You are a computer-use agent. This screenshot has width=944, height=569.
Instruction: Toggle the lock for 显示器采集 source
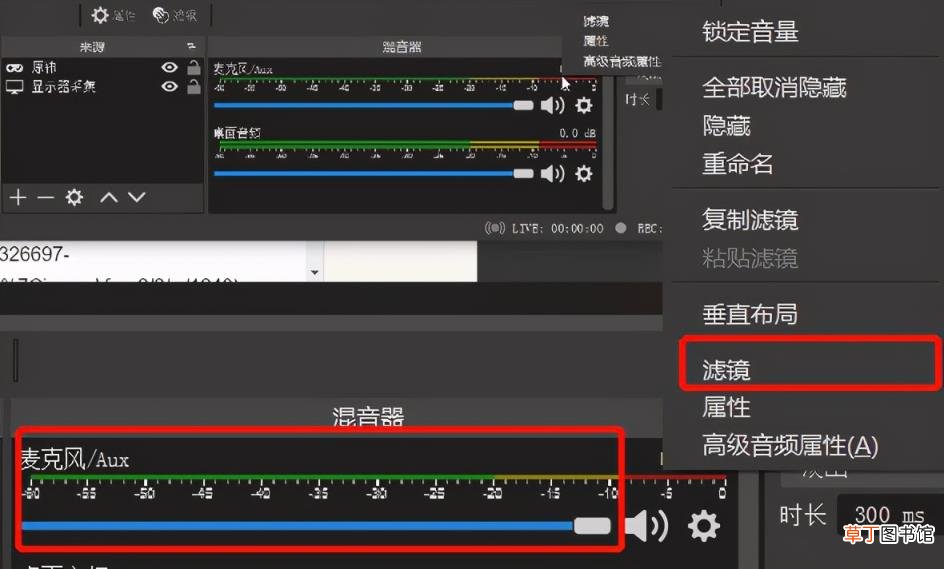pos(194,87)
